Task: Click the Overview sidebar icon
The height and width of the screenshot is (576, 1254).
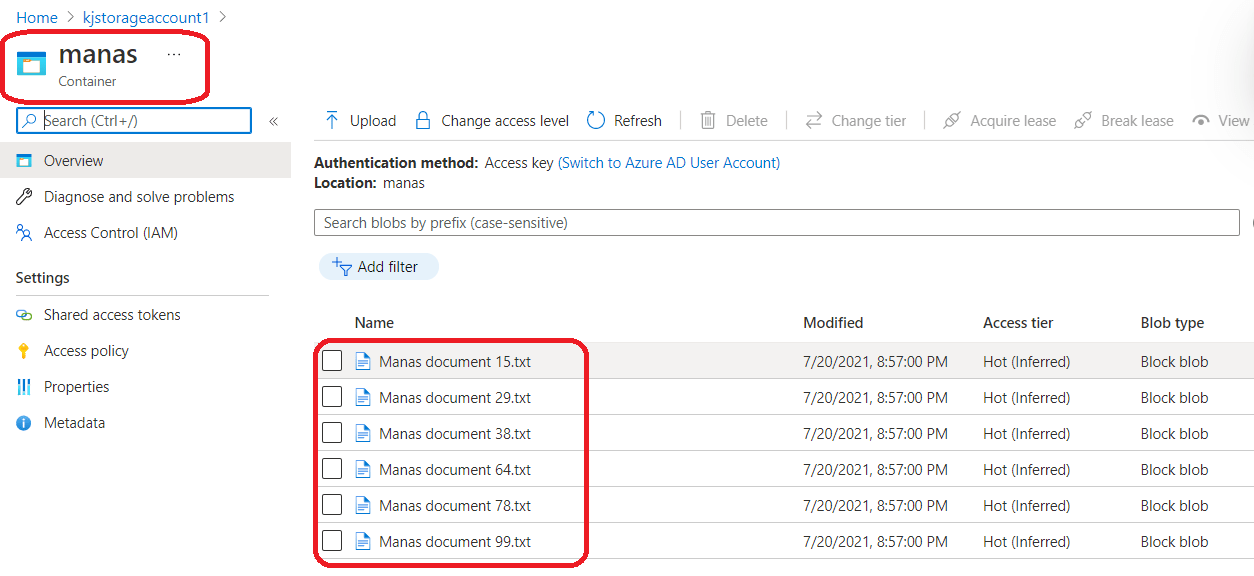Action: (x=24, y=160)
